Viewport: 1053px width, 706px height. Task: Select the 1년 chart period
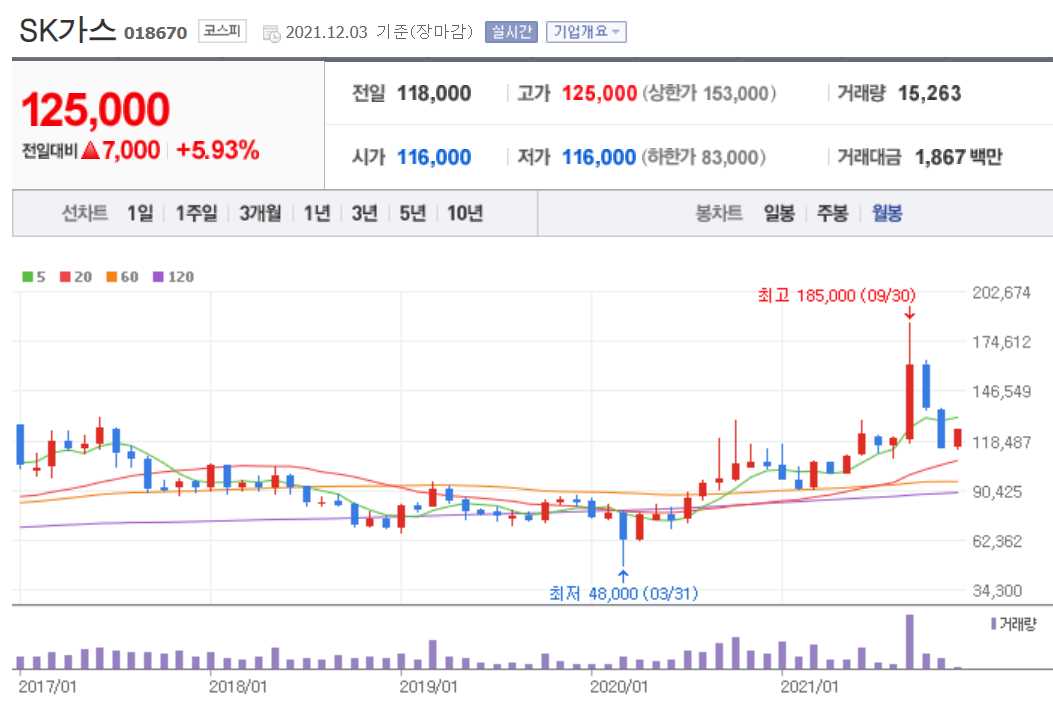point(316,213)
